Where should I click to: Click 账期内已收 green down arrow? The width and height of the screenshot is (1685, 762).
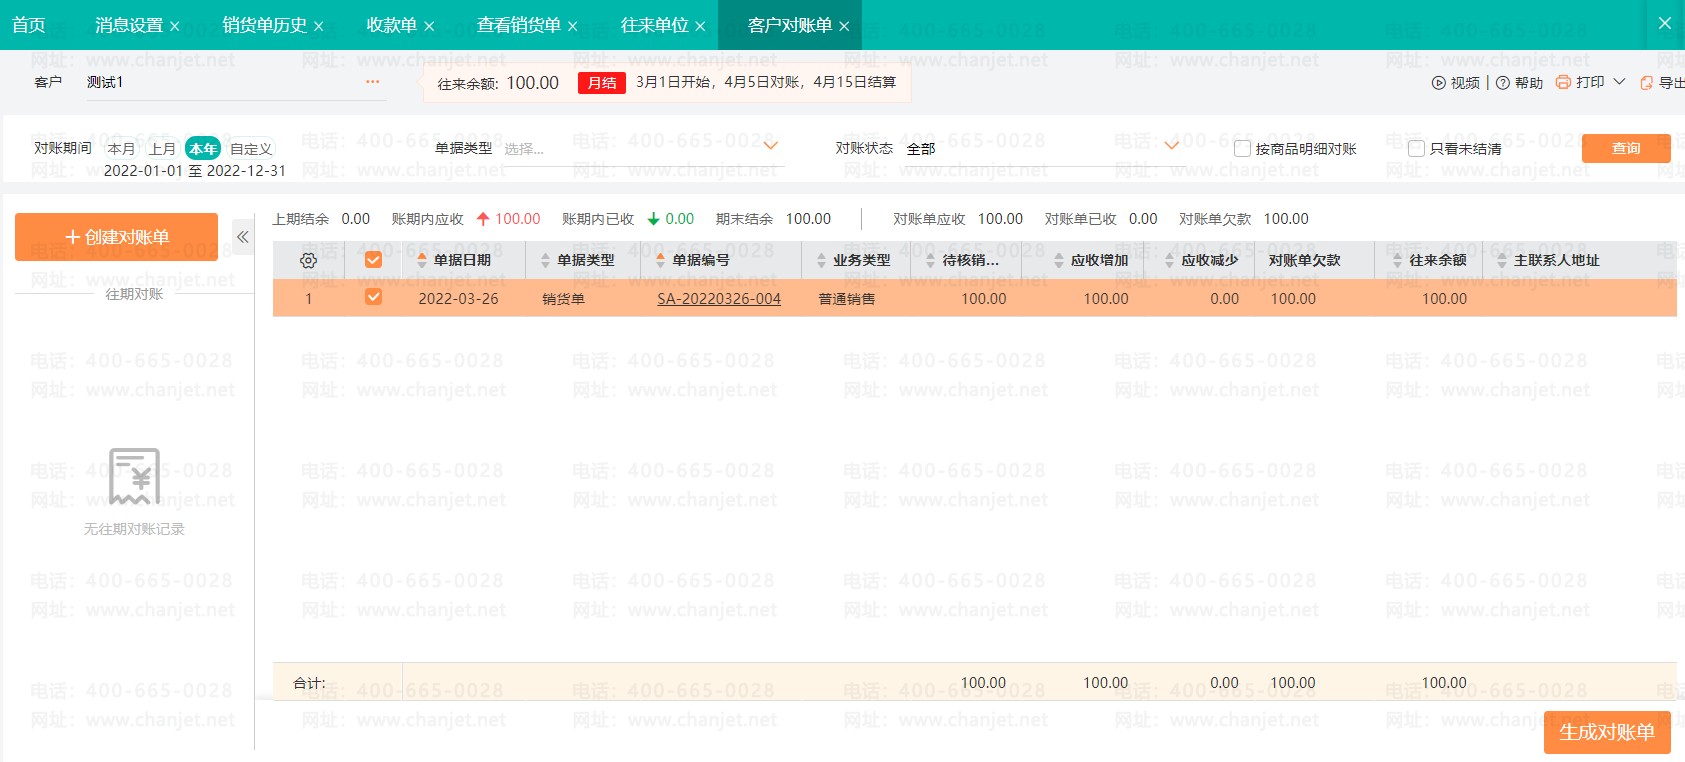[x=653, y=218]
